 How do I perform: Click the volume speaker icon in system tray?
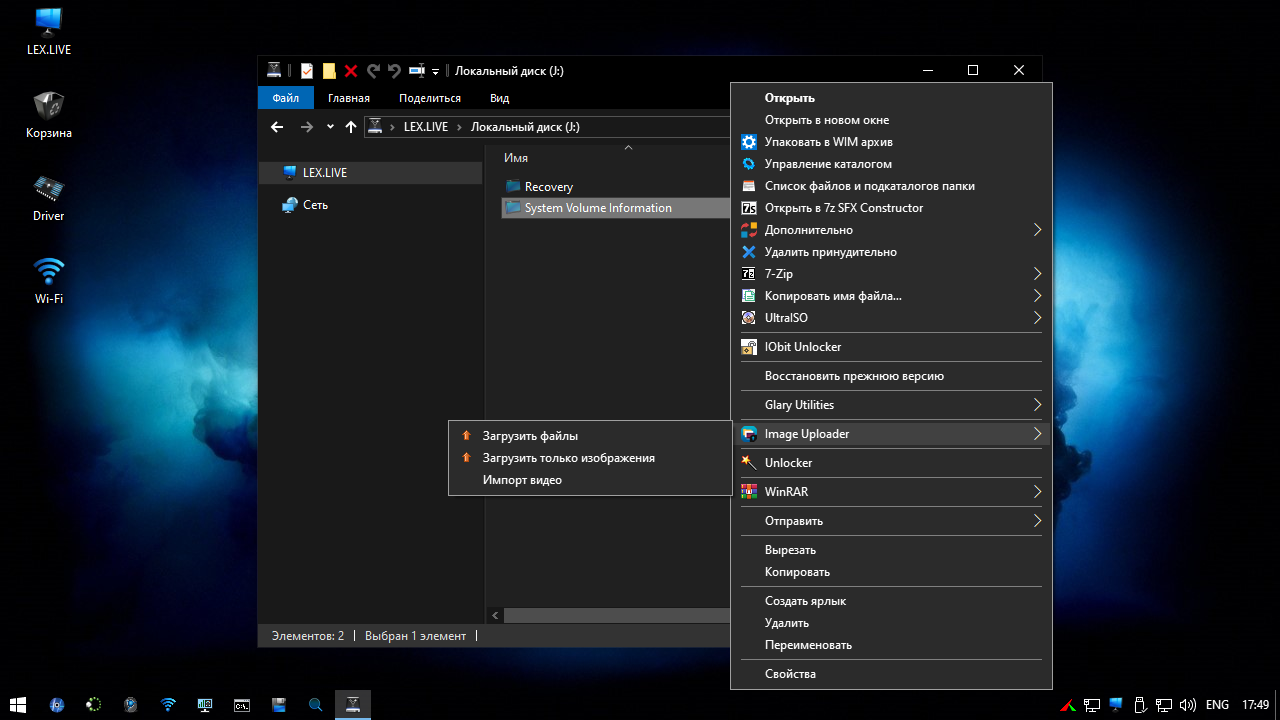(1187, 705)
